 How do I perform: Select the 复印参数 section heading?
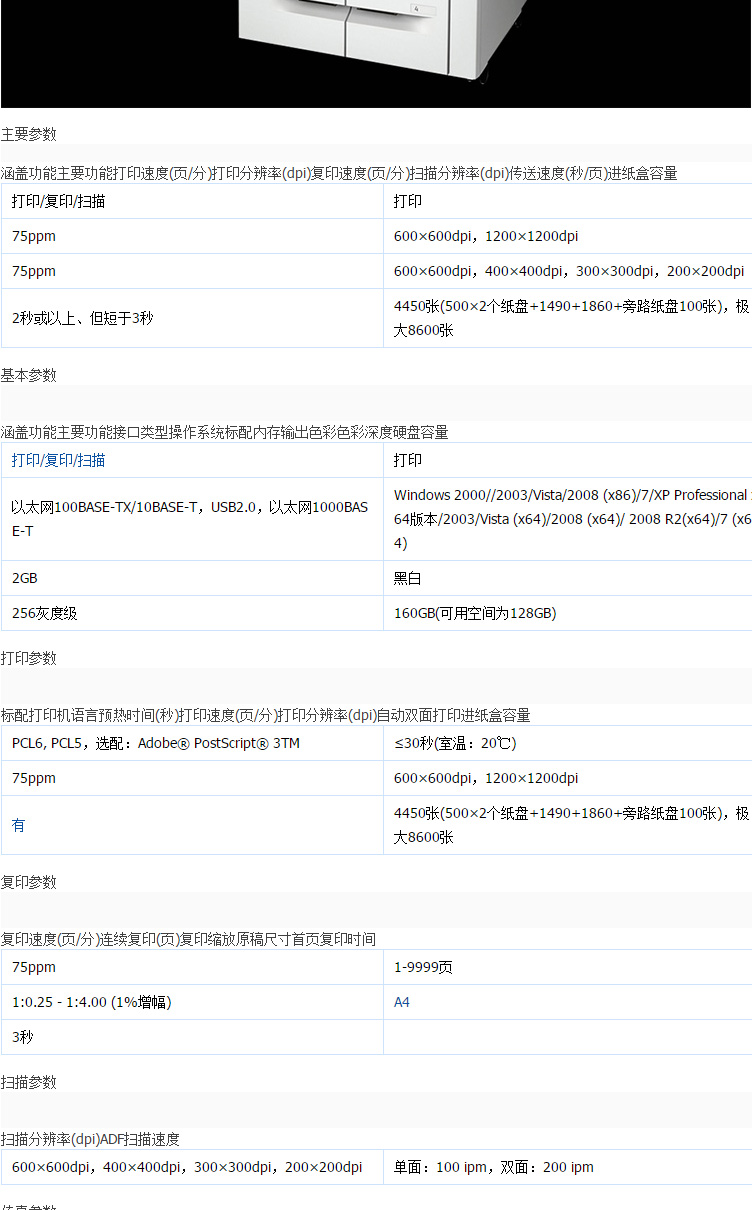(x=29, y=882)
